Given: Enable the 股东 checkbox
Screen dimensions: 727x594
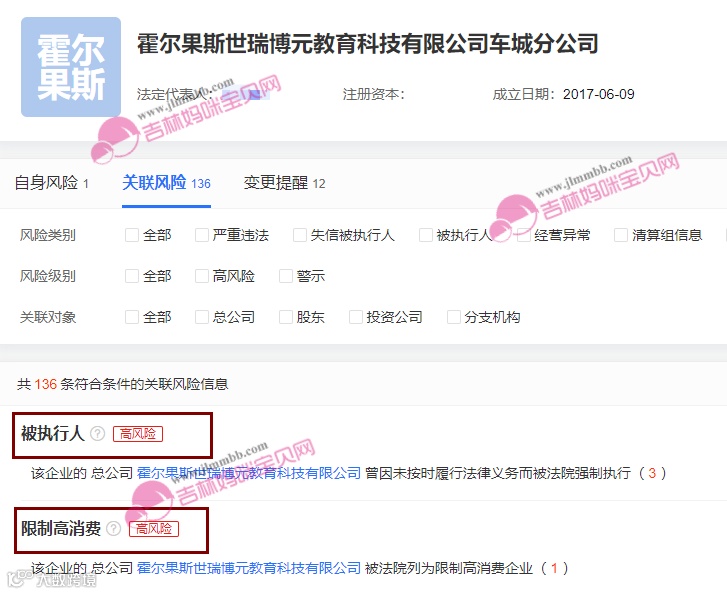Looking at the screenshot, I should click(286, 317).
